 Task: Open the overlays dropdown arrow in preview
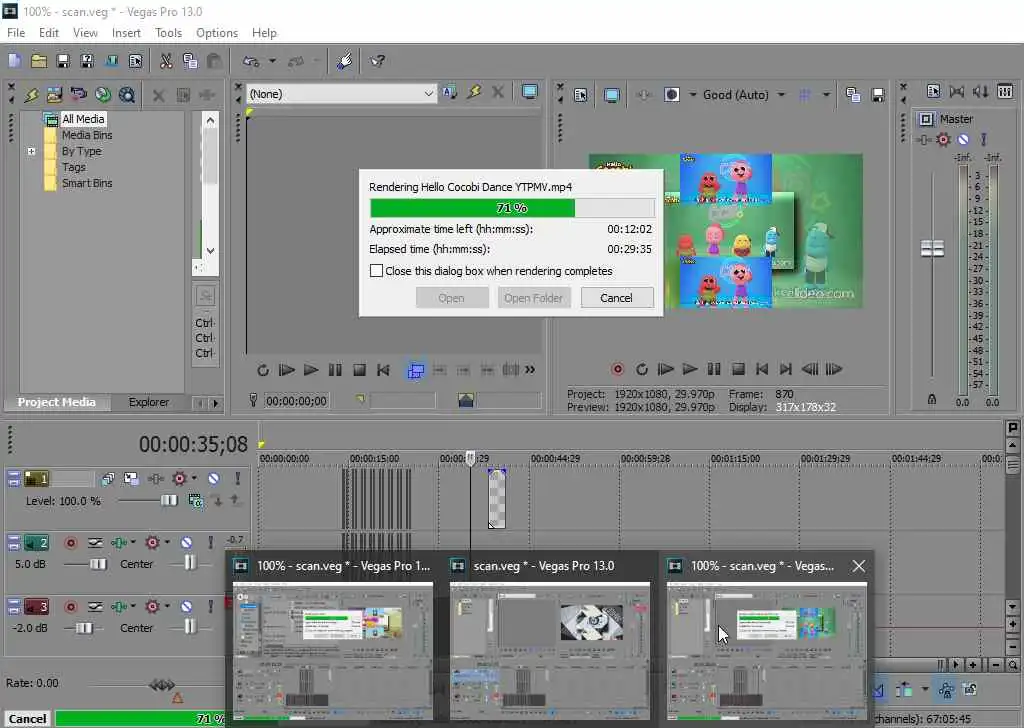click(826, 95)
